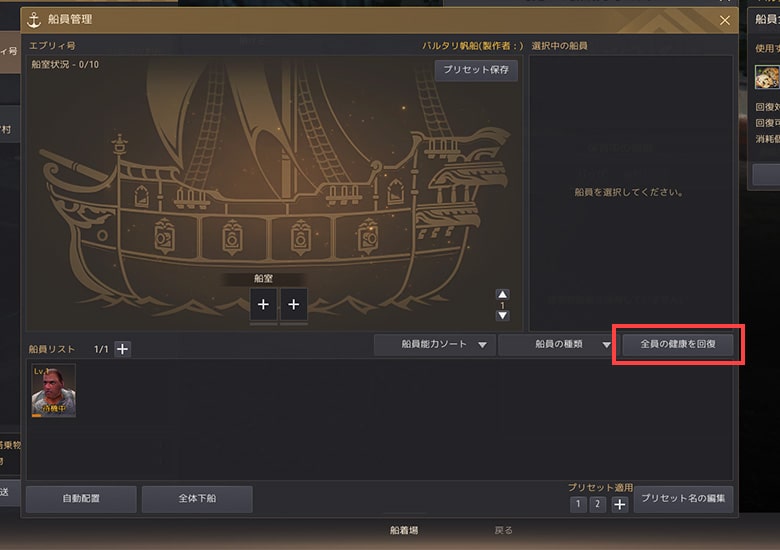Image resolution: width=780 pixels, height=550 pixels.
Task: Go to the lower cabin deck with down arrow
Action: 502,315
